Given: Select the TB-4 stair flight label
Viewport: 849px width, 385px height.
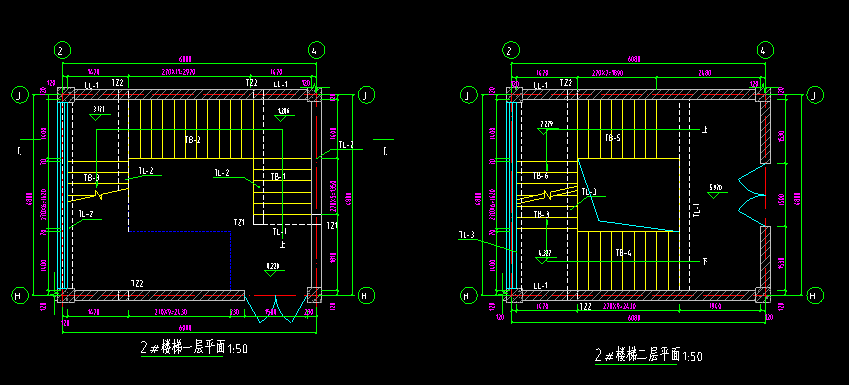Looking at the screenshot, I should (x=624, y=253).
